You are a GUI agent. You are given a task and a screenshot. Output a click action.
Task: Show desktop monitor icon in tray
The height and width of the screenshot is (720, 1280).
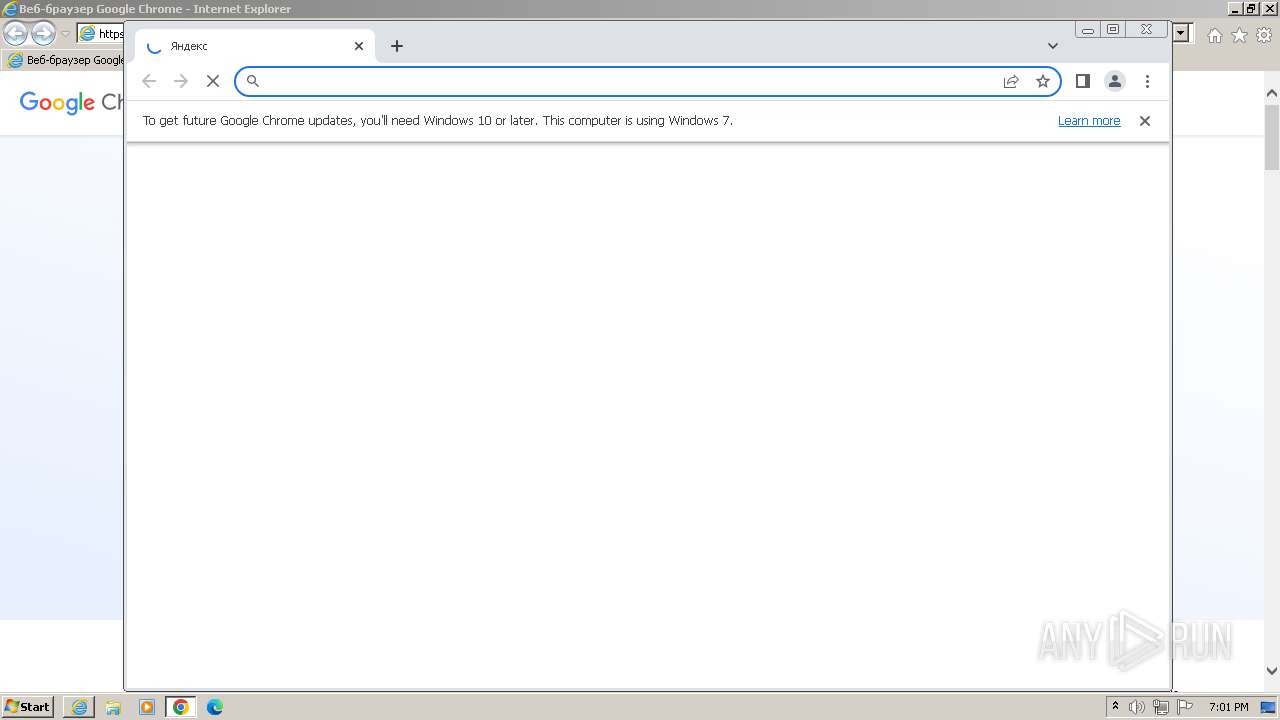(1268, 707)
